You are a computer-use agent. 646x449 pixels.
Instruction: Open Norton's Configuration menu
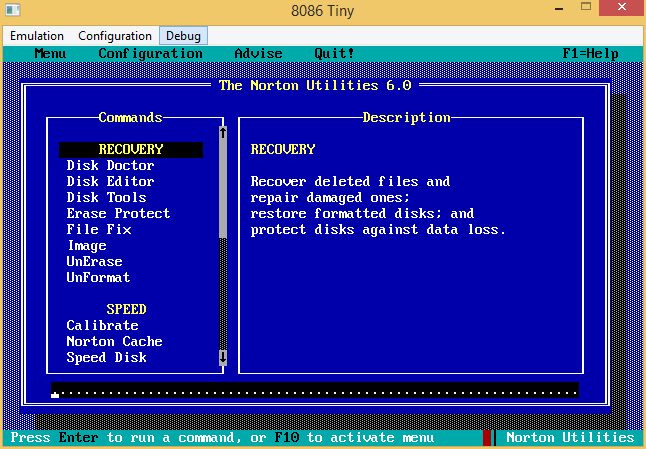[150, 54]
